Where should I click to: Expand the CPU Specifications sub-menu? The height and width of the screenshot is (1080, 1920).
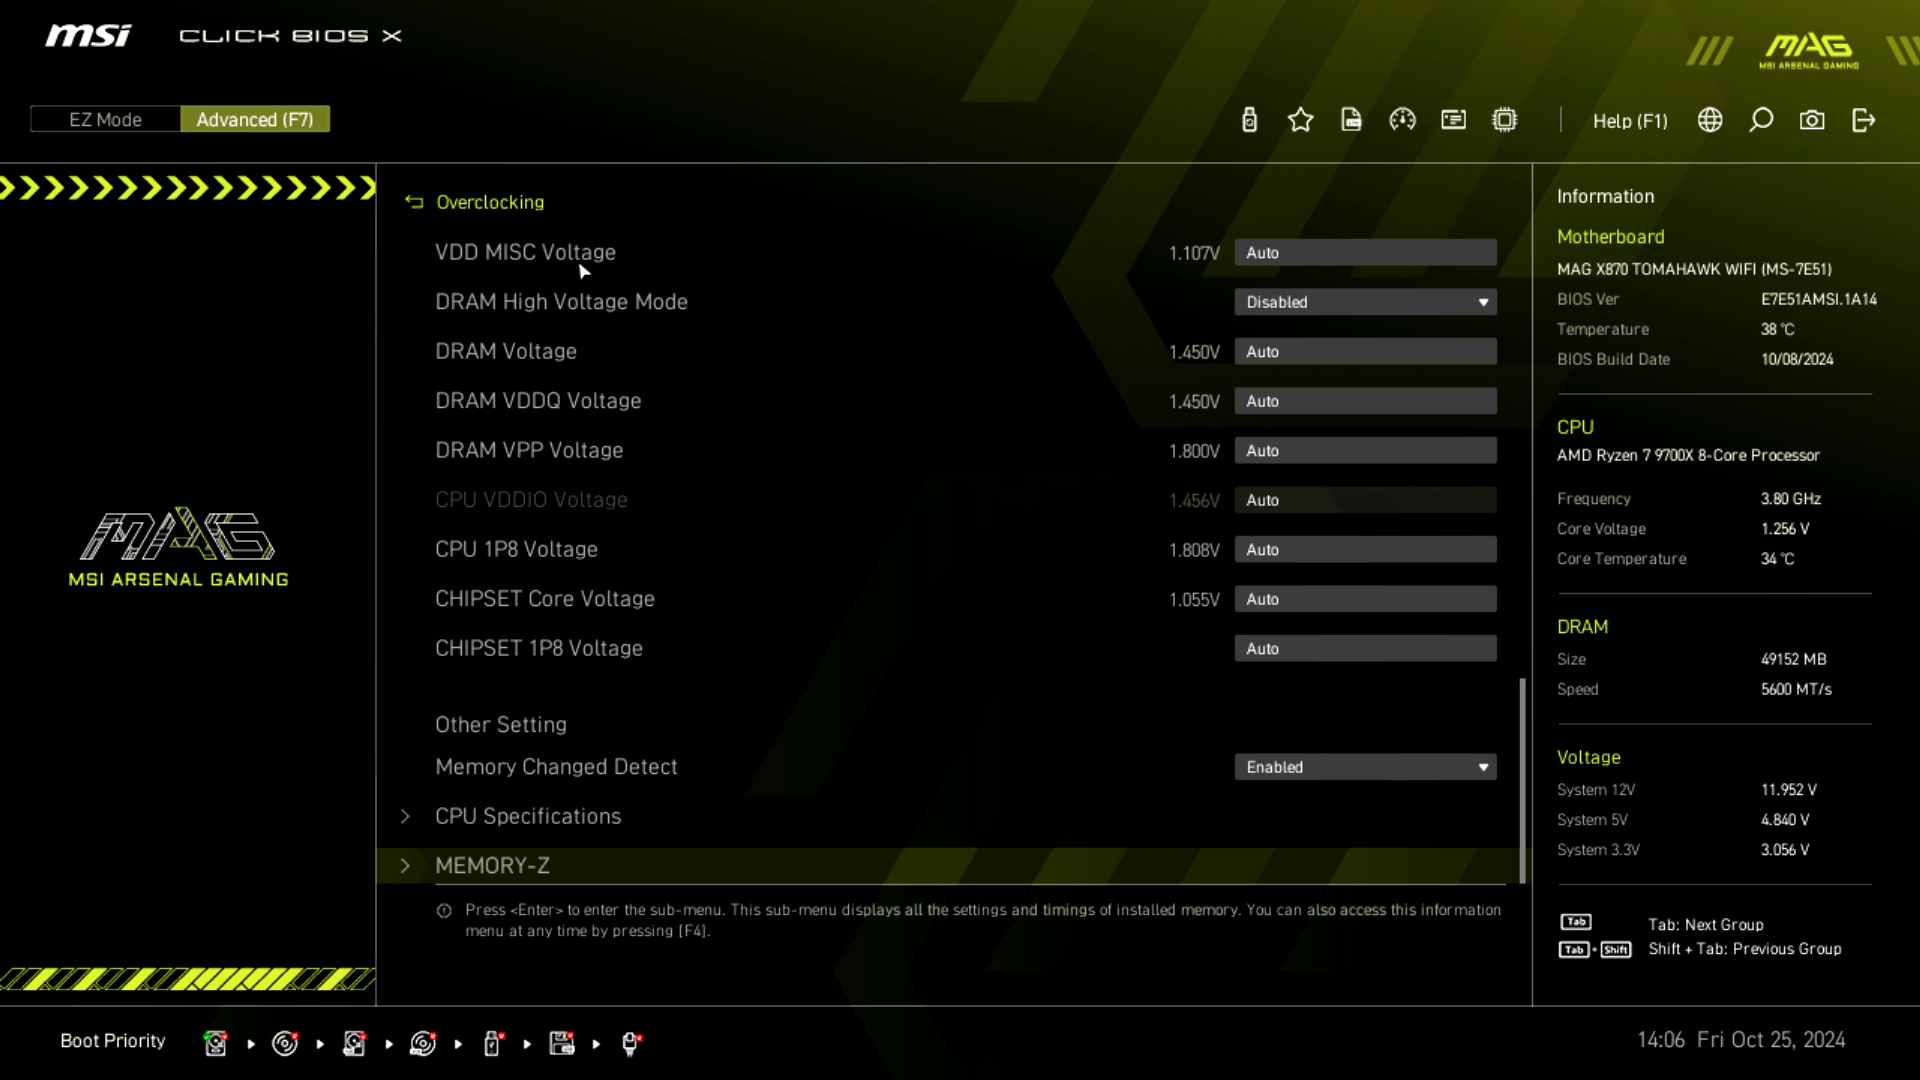point(528,816)
